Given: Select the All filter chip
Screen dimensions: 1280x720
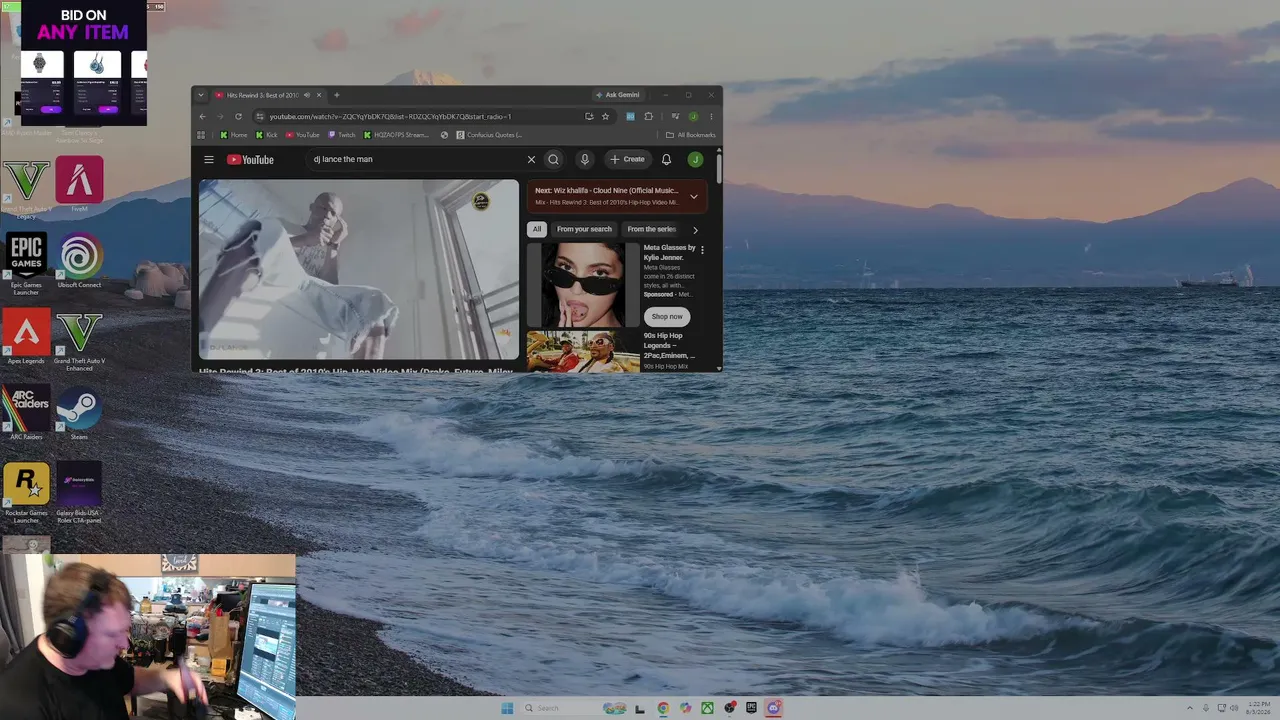Looking at the screenshot, I should (537, 229).
